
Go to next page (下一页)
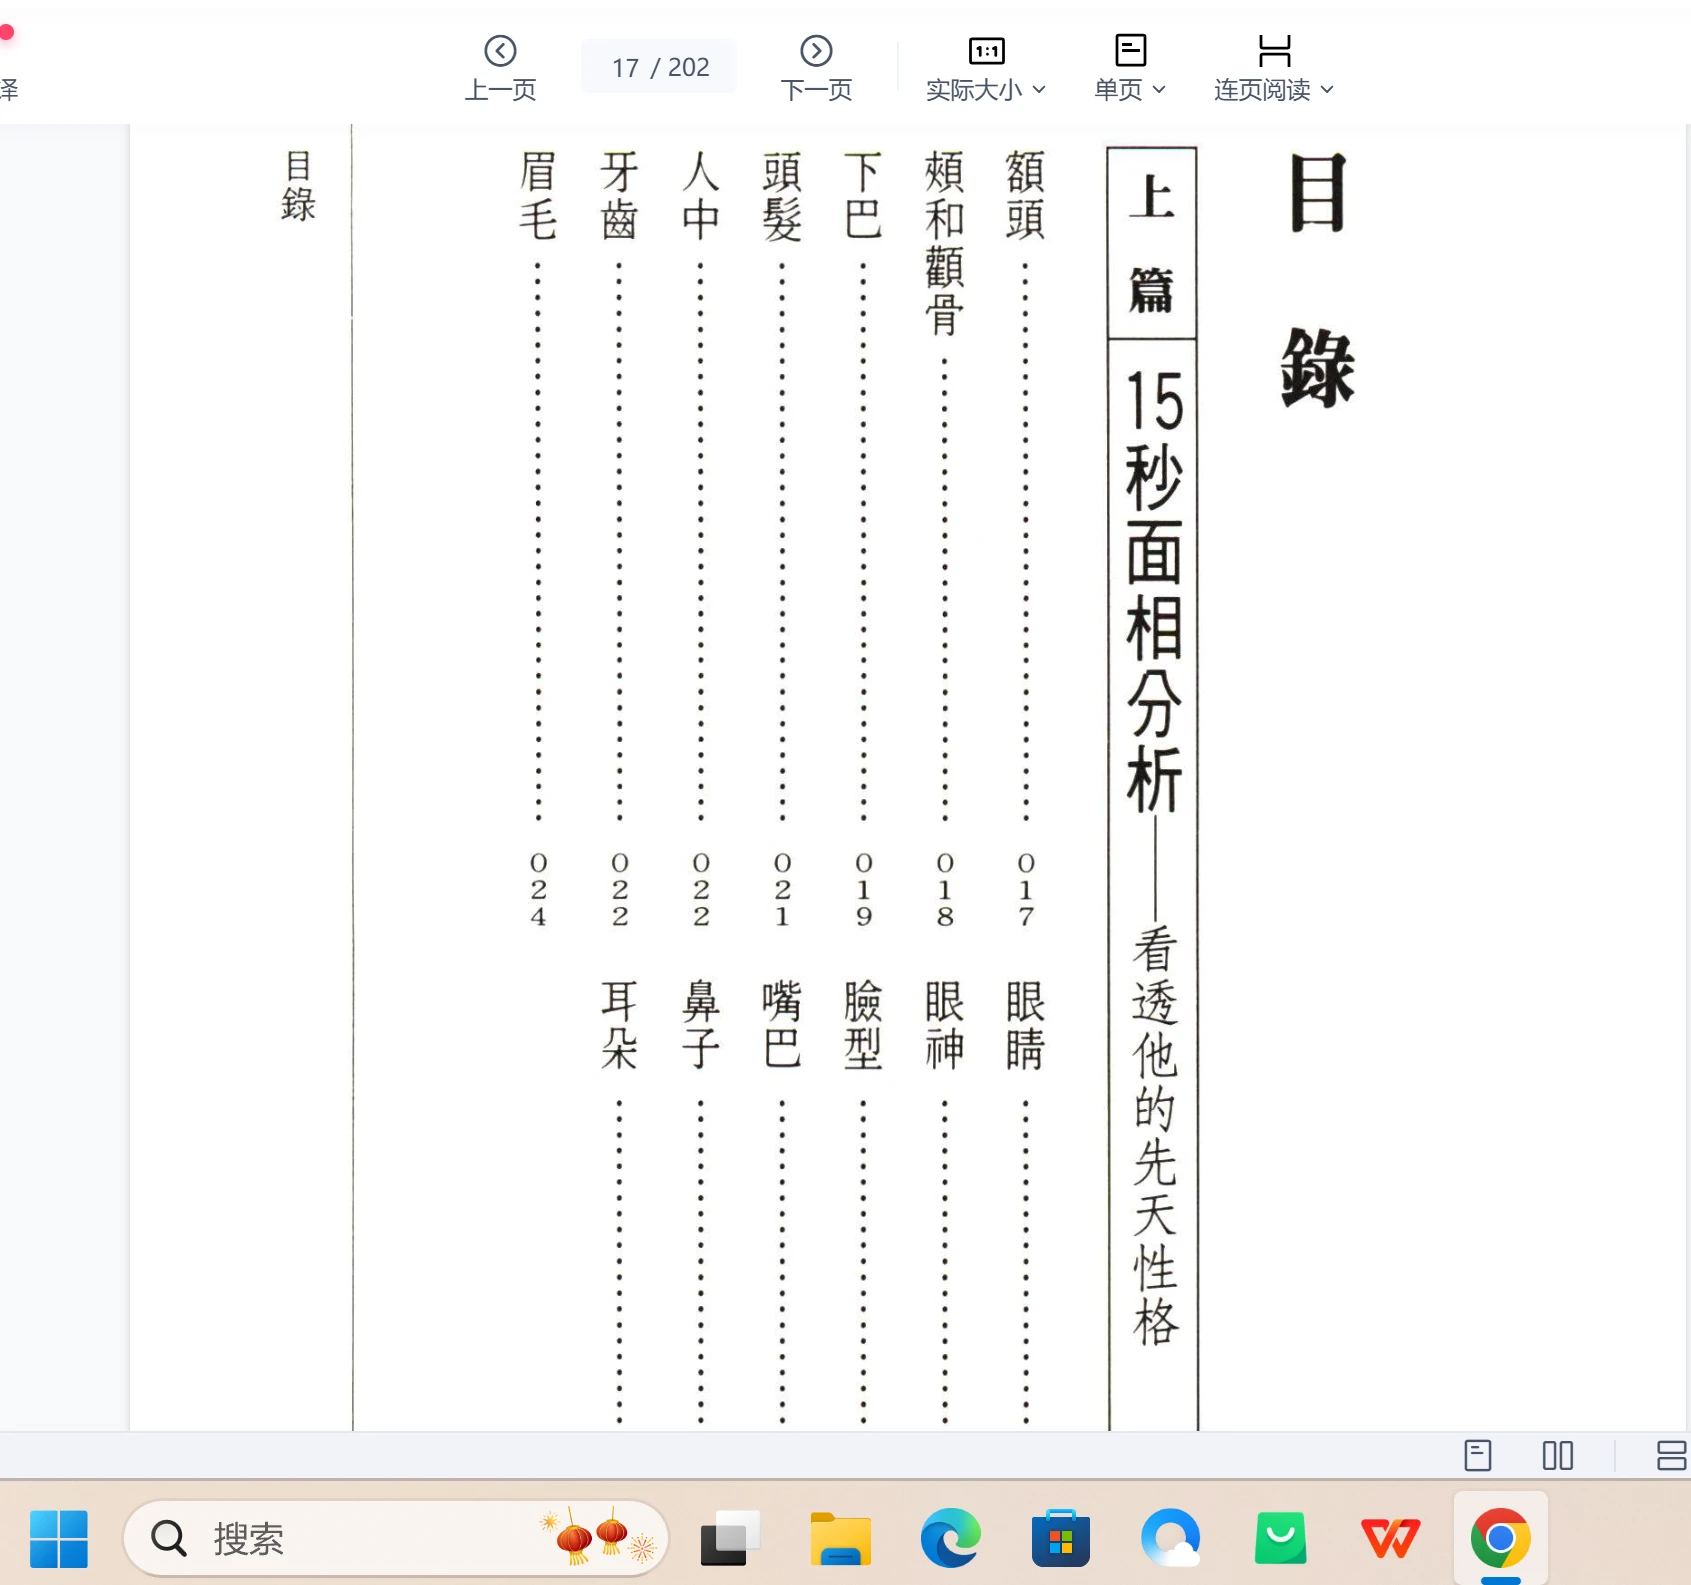(x=816, y=68)
